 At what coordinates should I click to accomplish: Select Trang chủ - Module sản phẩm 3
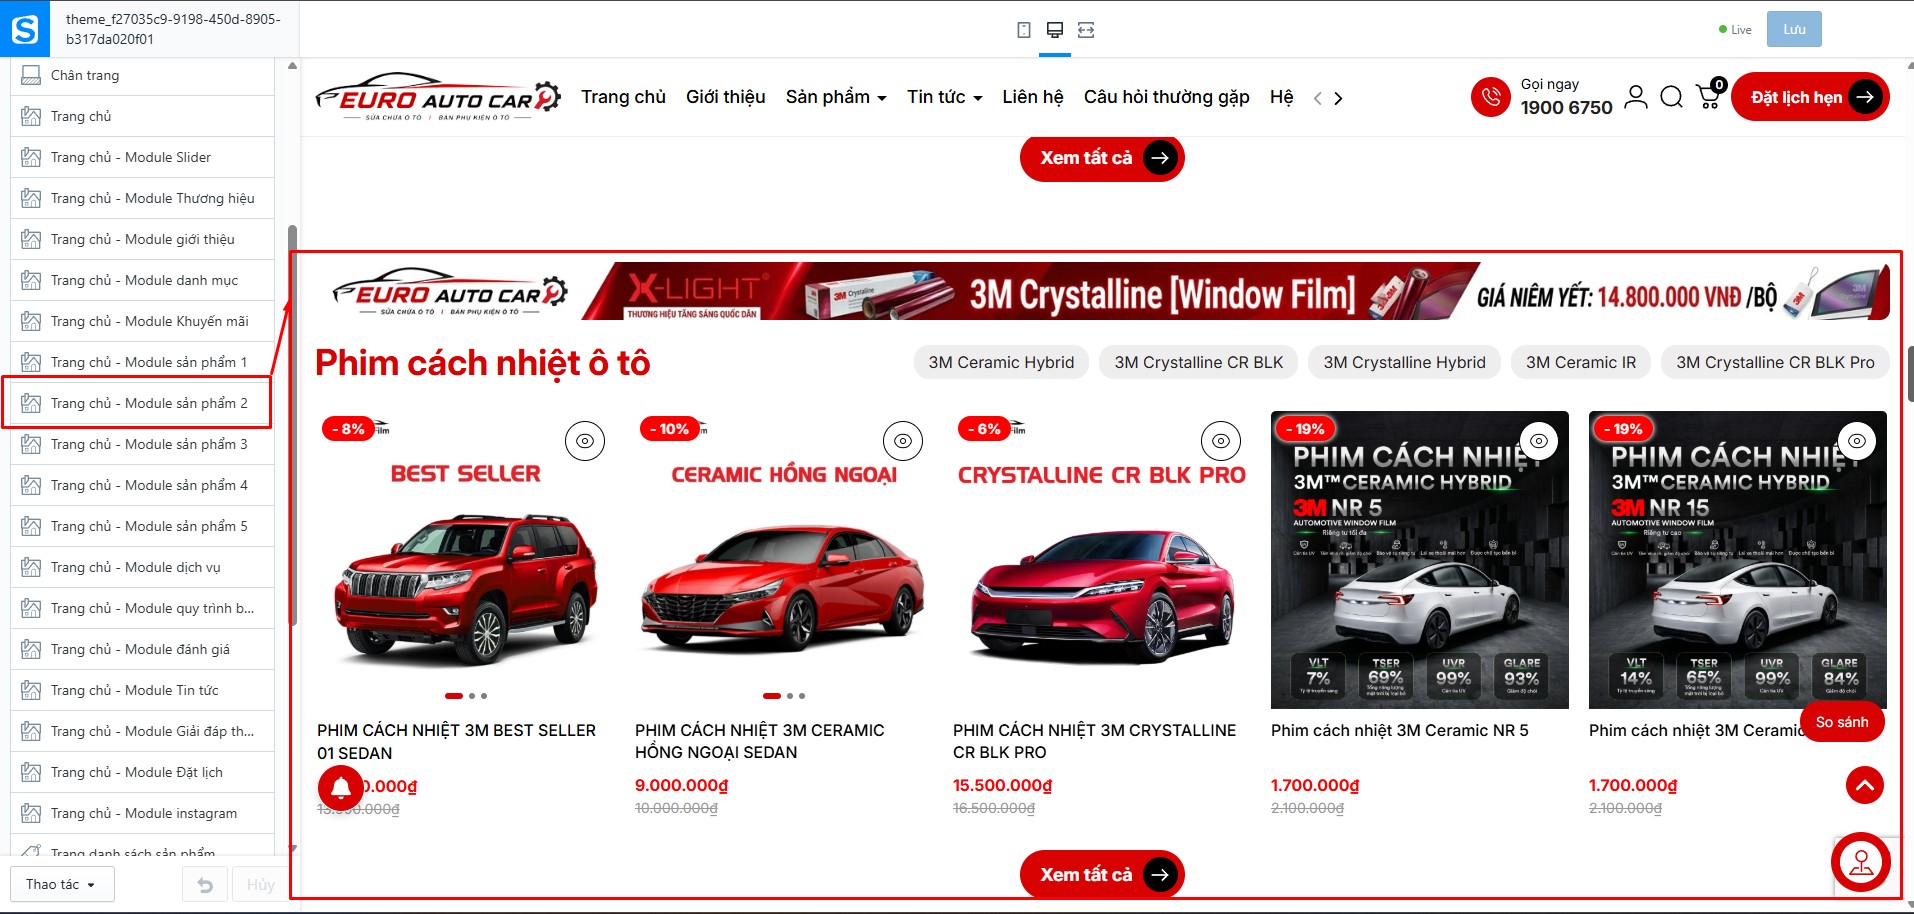click(143, 445)
